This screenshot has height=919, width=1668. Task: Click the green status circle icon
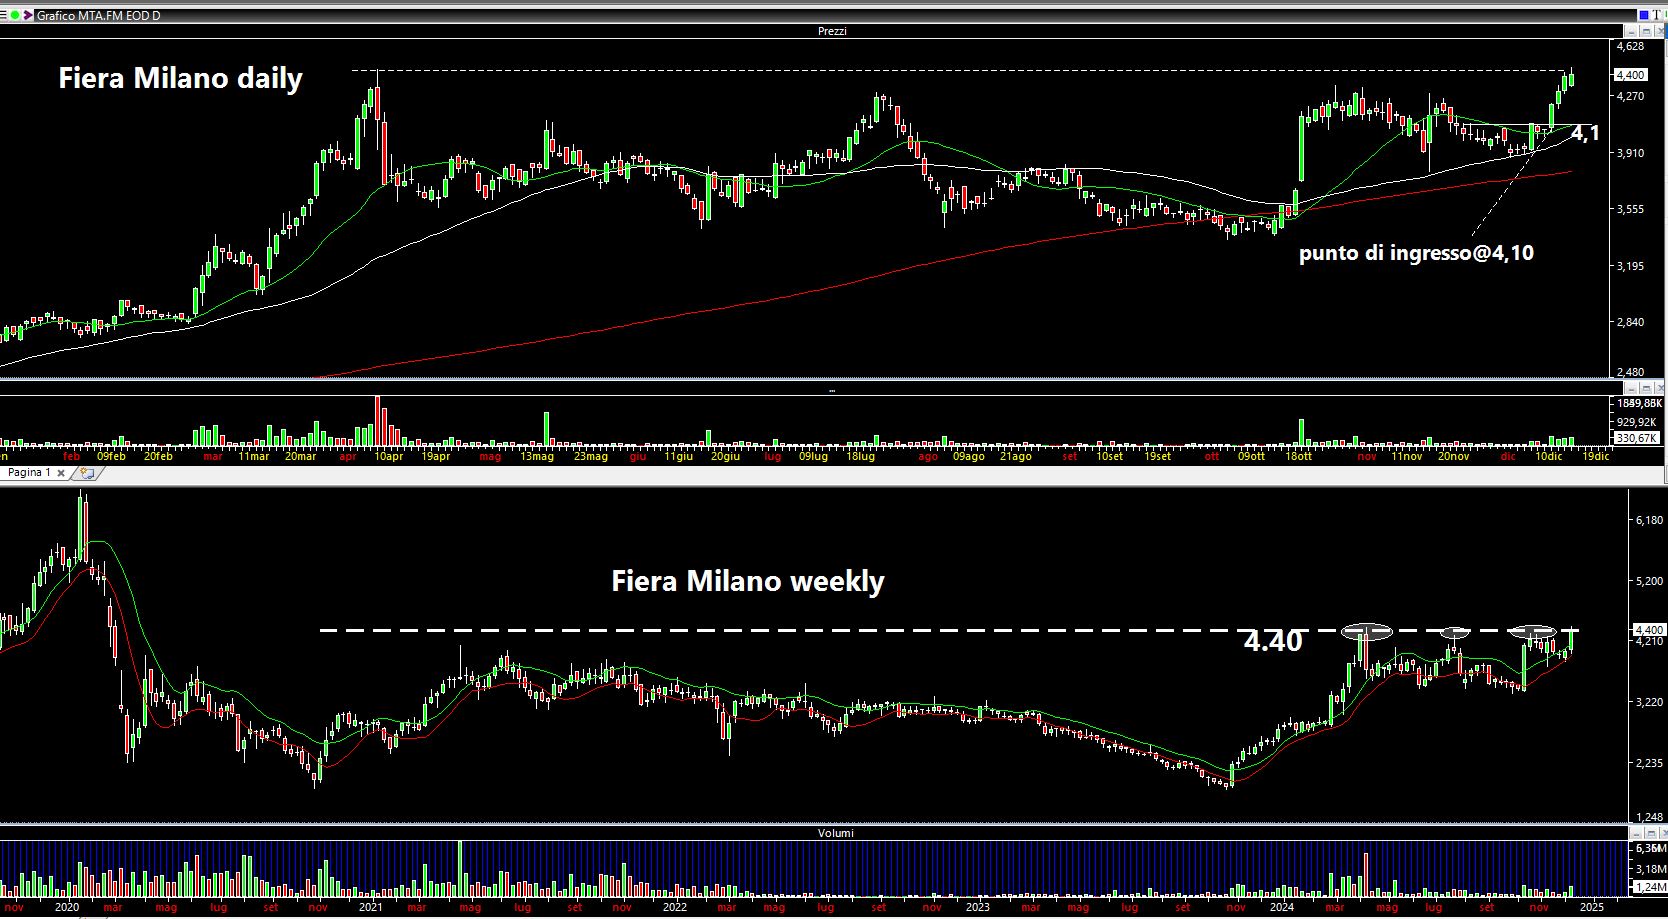point(15,15)
